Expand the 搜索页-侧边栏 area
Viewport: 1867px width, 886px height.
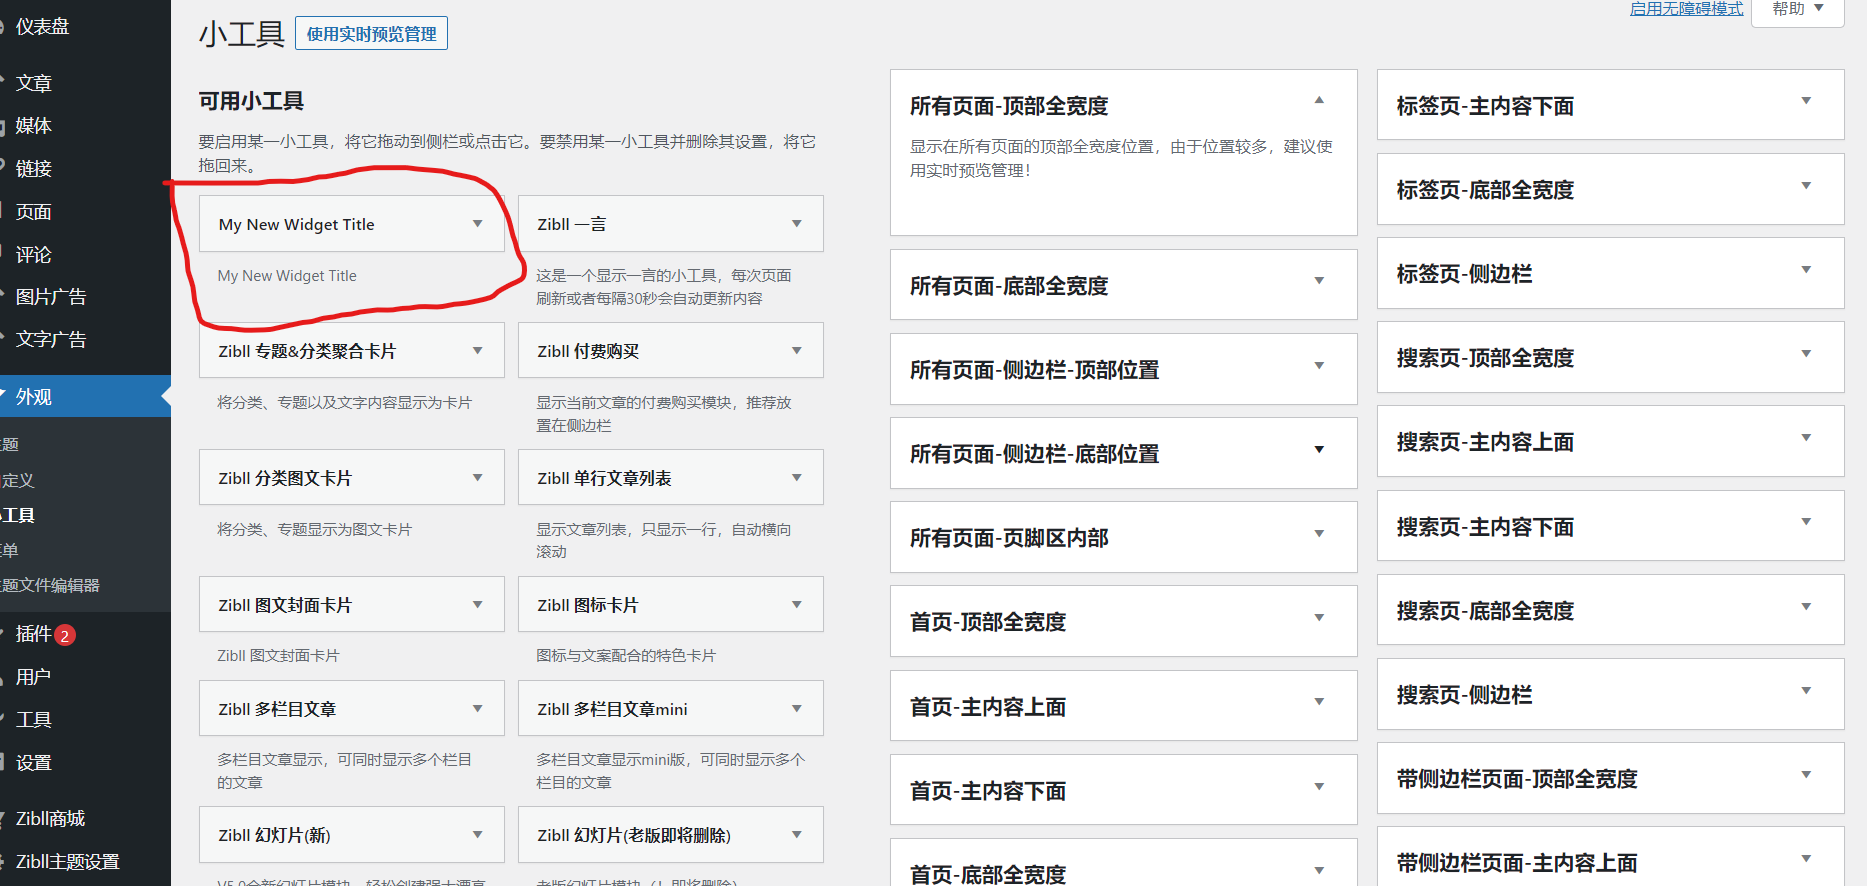point(1806,691)
